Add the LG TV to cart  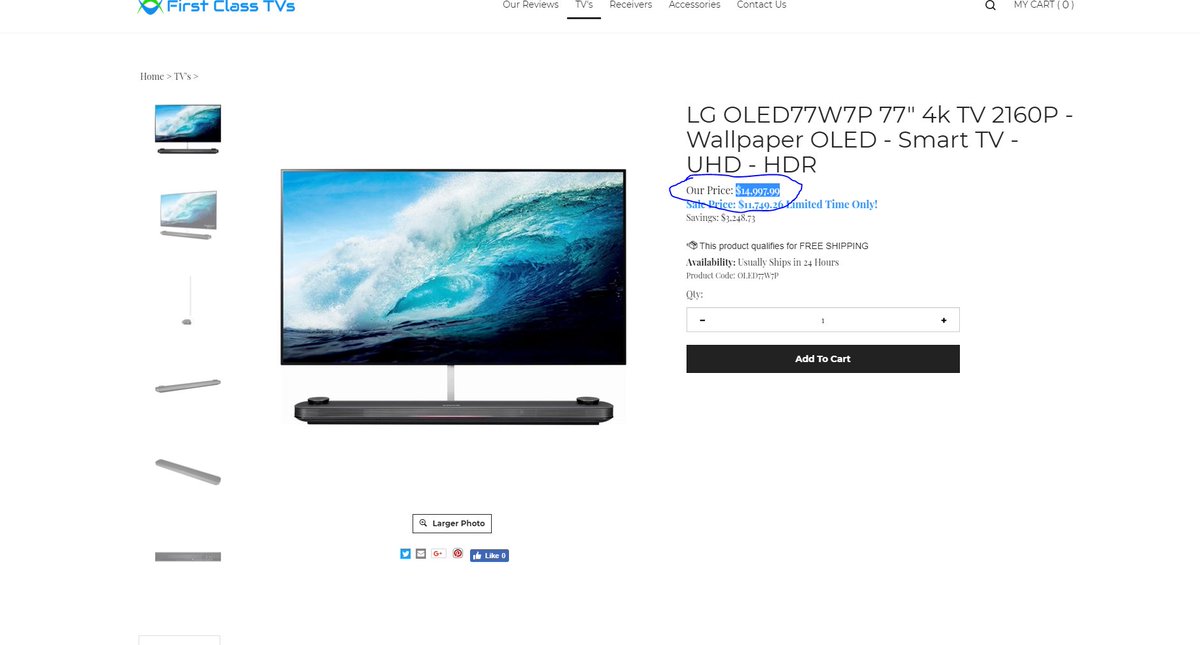click(823, 359)
